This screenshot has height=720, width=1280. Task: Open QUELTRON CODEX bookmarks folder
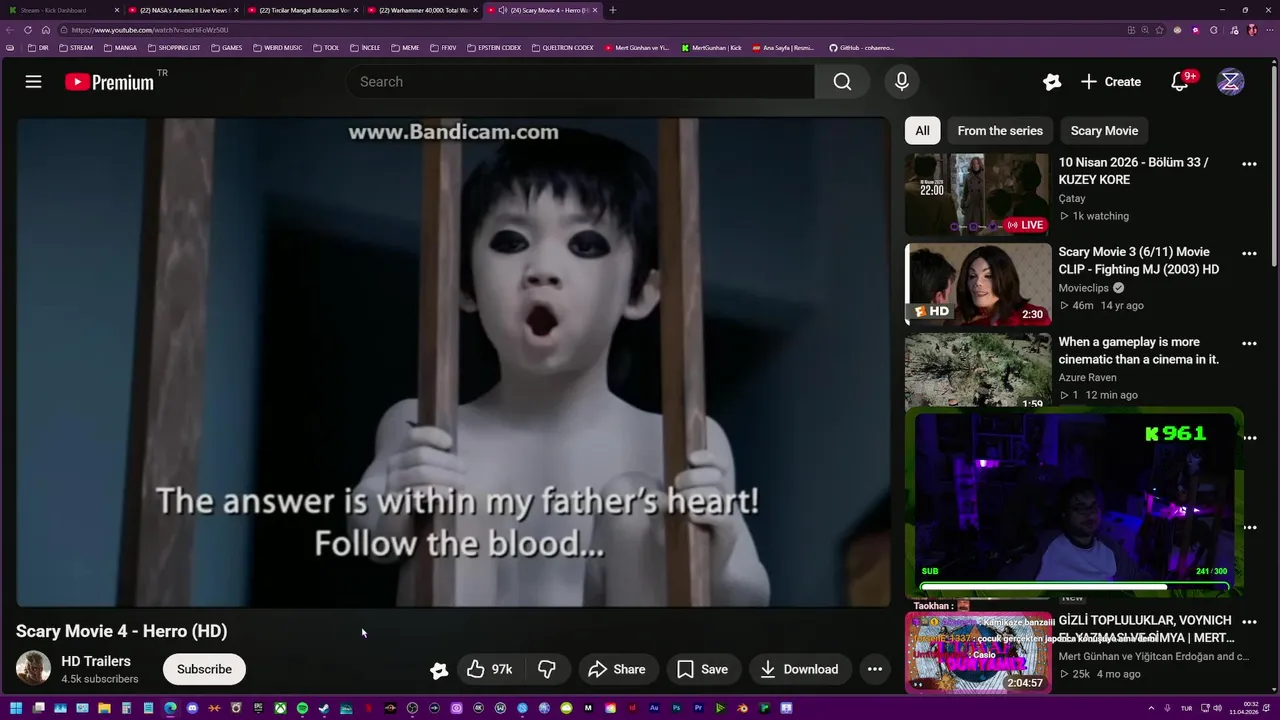point(563,47)
